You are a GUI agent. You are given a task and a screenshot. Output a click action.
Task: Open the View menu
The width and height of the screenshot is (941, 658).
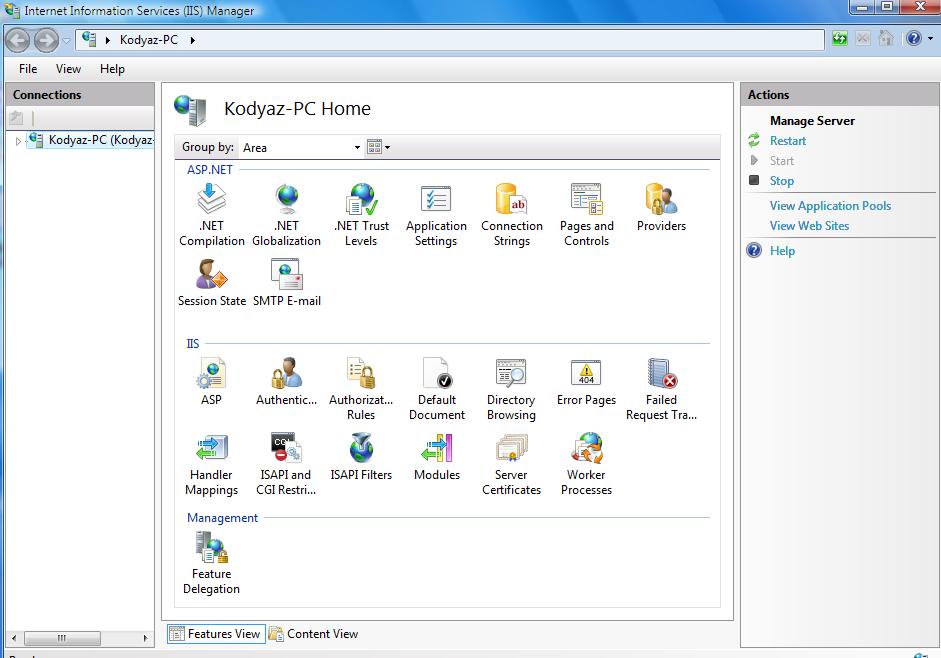point(68,69)
